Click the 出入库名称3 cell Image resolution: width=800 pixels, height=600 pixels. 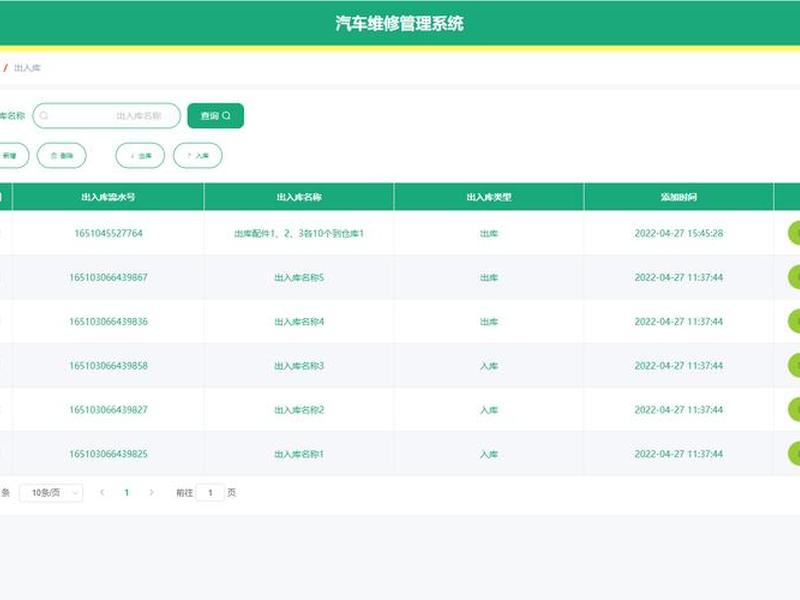tap(299, 366)
